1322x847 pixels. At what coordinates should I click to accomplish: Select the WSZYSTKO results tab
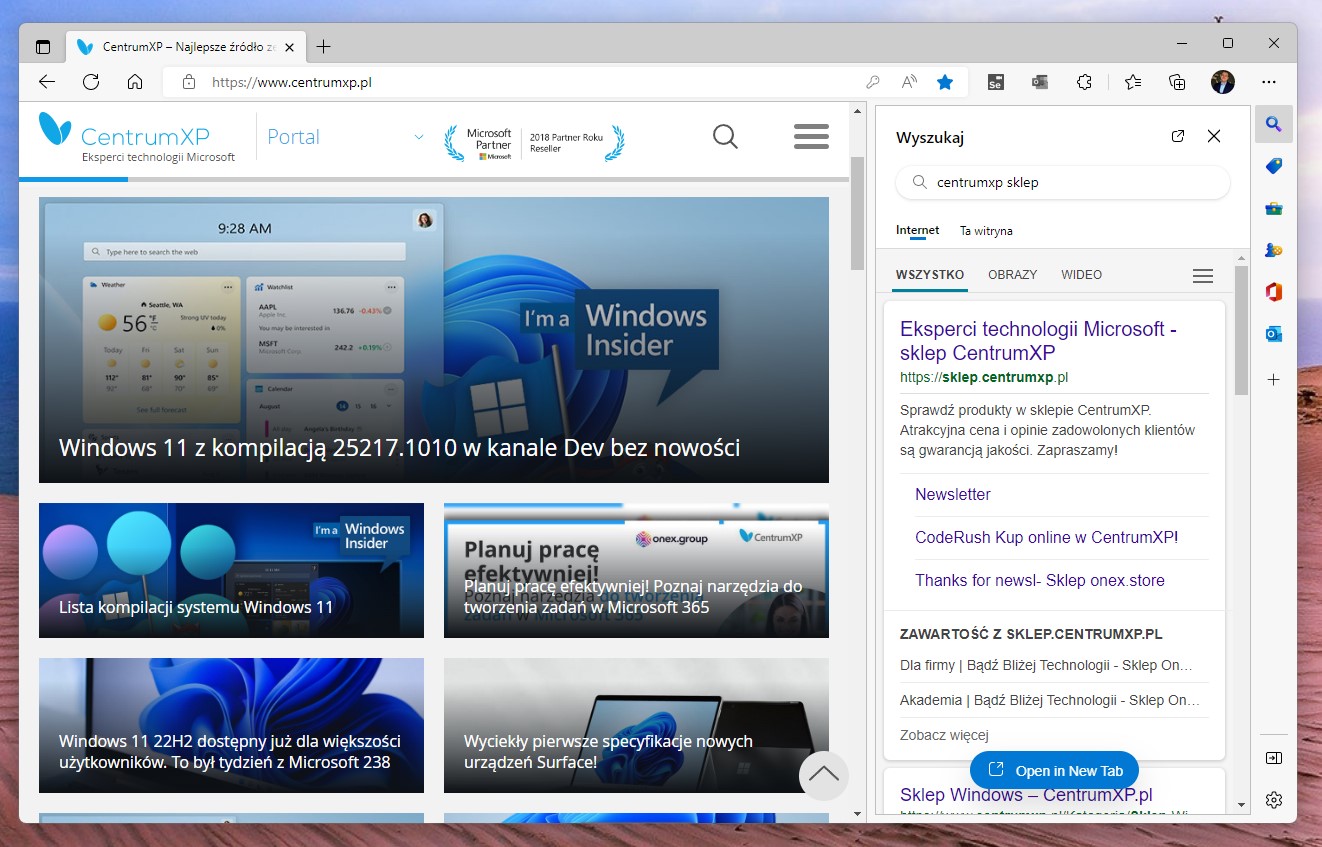[930, 274]
